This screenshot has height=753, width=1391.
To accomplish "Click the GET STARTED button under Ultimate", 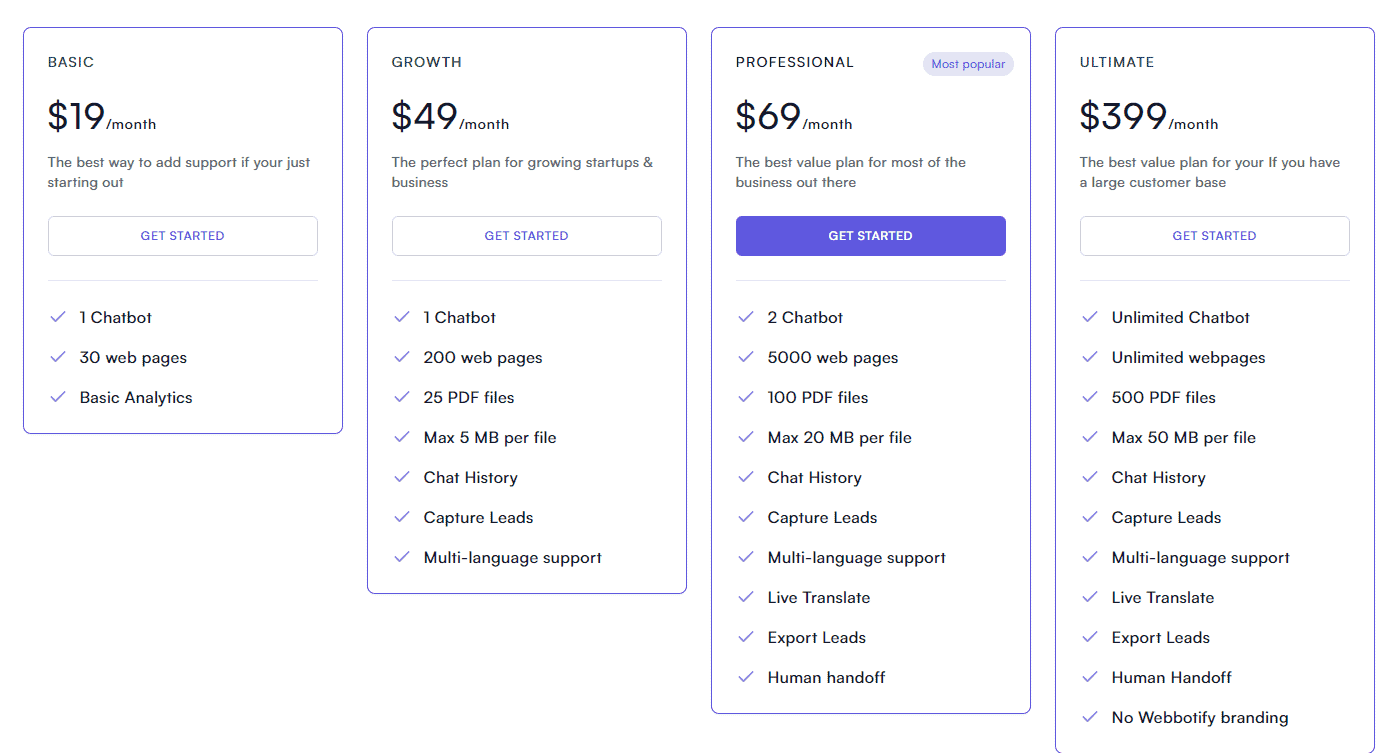I will [1214, 235].
